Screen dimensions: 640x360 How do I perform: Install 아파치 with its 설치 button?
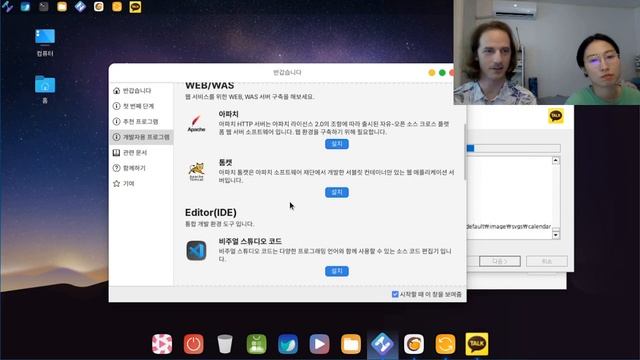(x=337, y=144)
